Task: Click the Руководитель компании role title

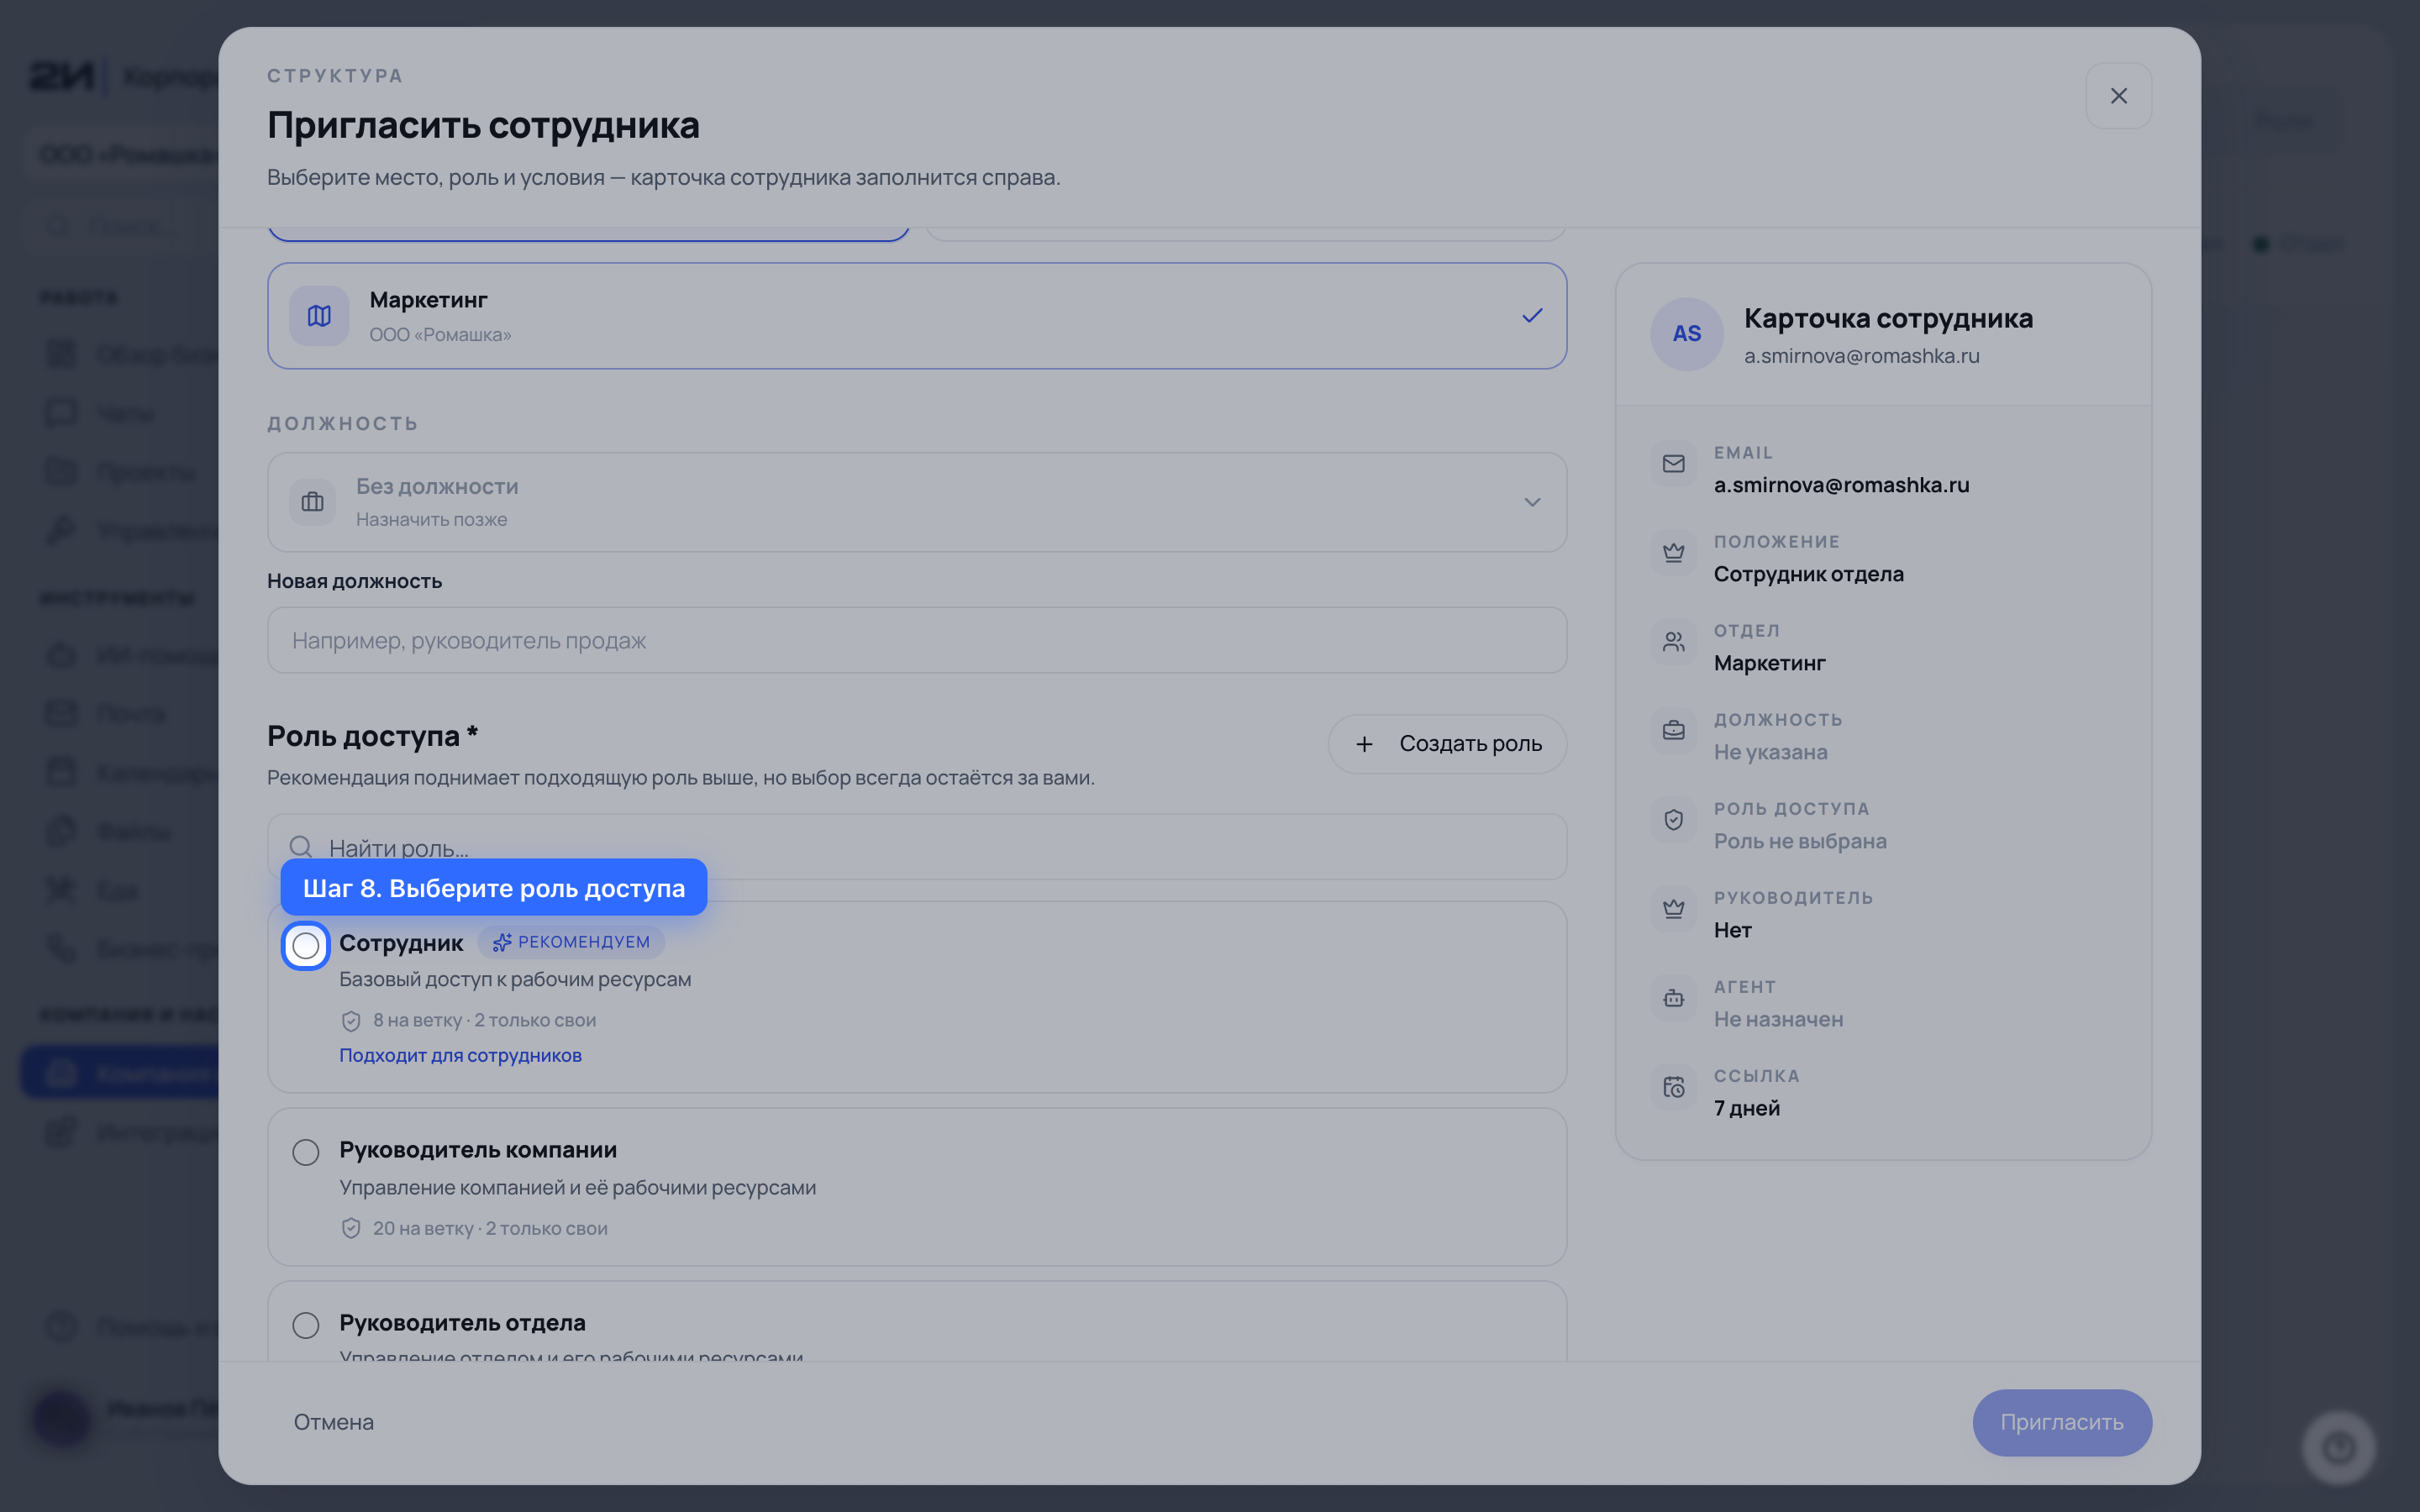Action: tap(478, 1150)
